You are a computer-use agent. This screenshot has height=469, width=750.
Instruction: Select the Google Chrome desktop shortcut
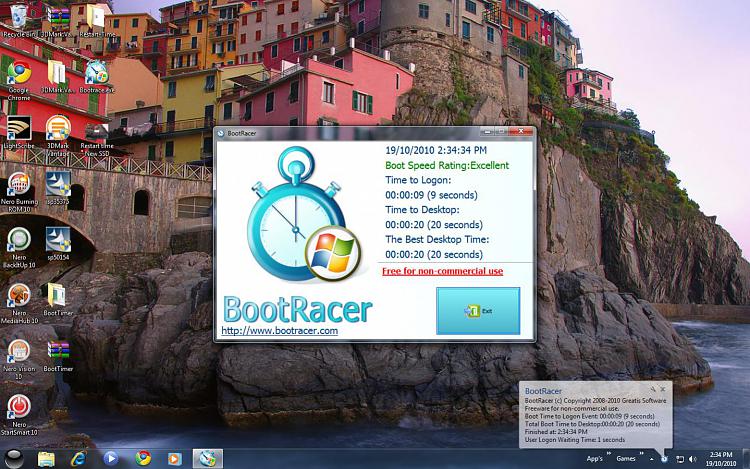[x=19, y=80]
